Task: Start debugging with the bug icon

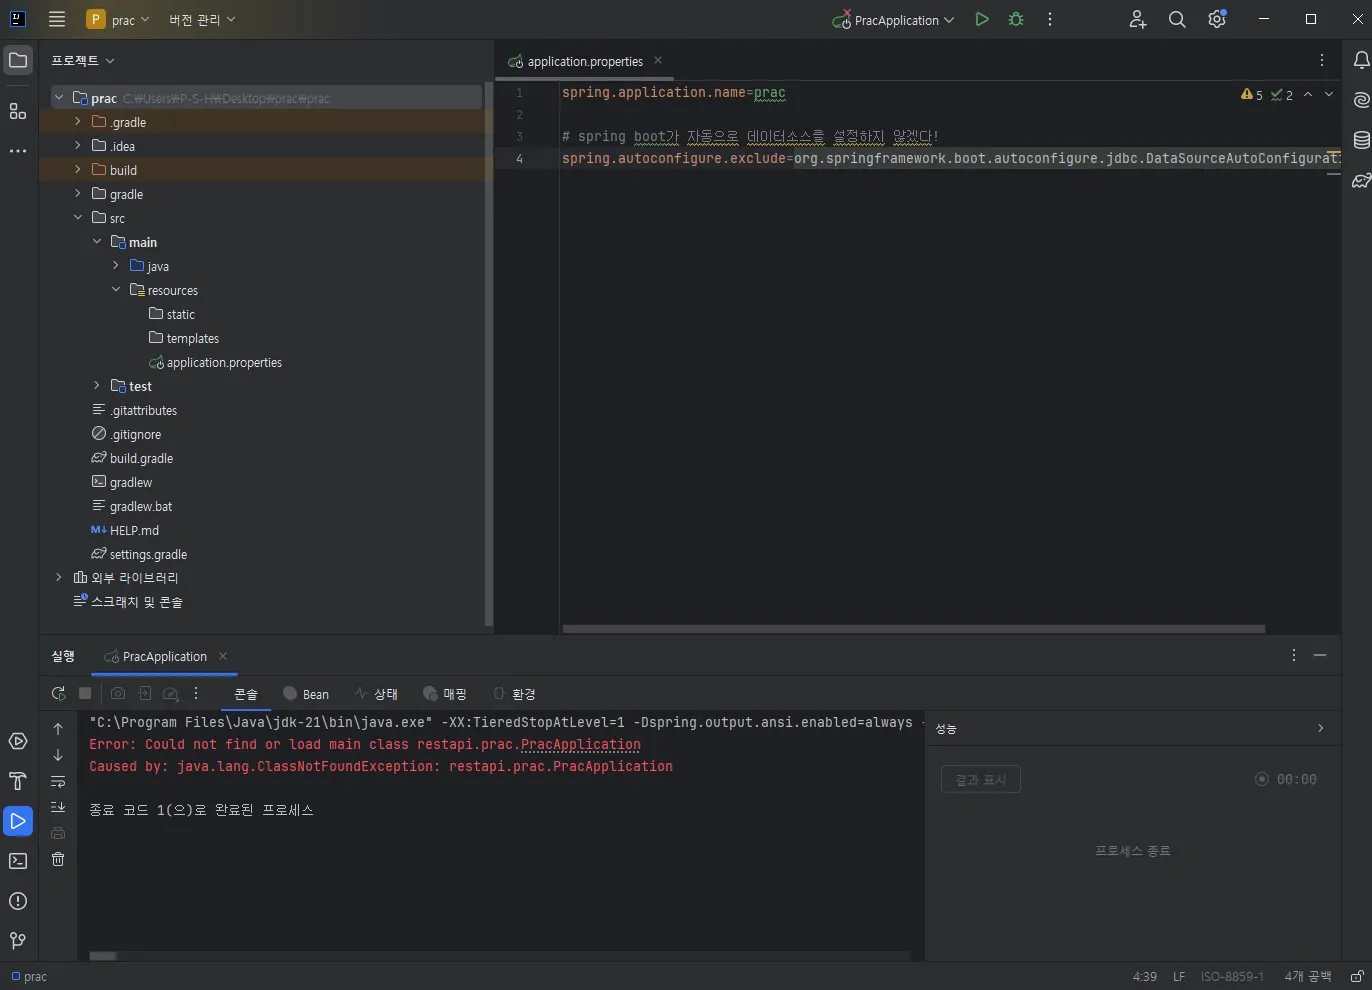Action: (1016, 19)
